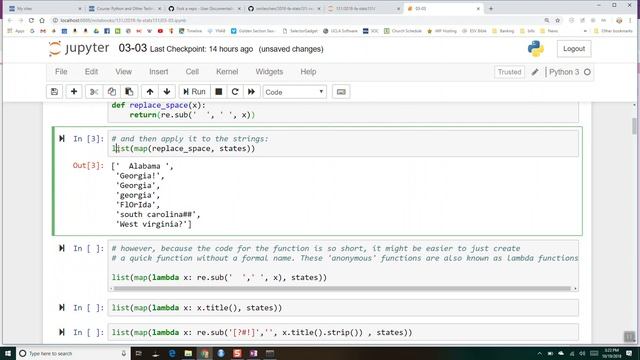Viewport: 640px width, 360px height.
Task: Click into the list(map(replace_space, states)) code cell
Action: click(x=343, y=143)
